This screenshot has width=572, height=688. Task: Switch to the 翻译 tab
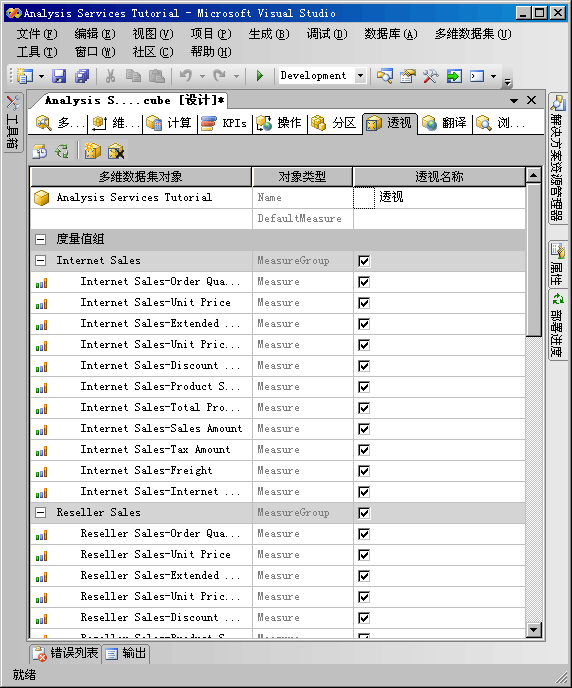[444, 123]
